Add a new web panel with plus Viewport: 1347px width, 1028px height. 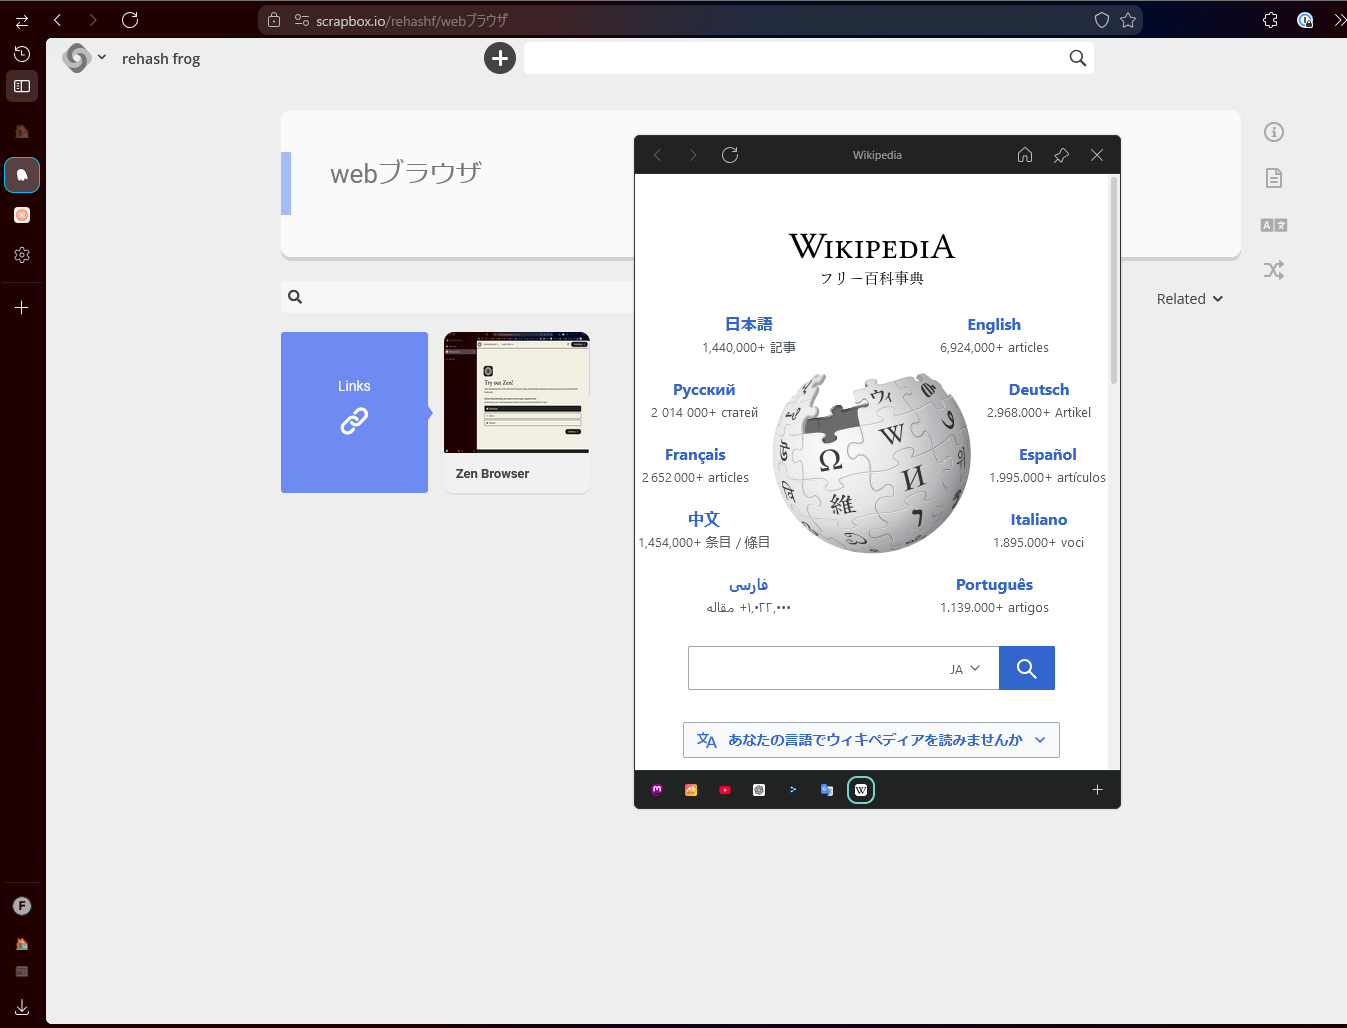coord(1097,790)
